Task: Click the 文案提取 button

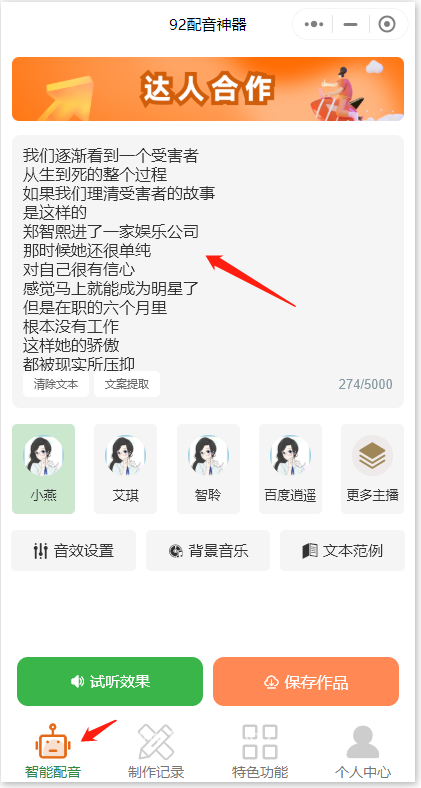Action: click(x=127, y=384)
